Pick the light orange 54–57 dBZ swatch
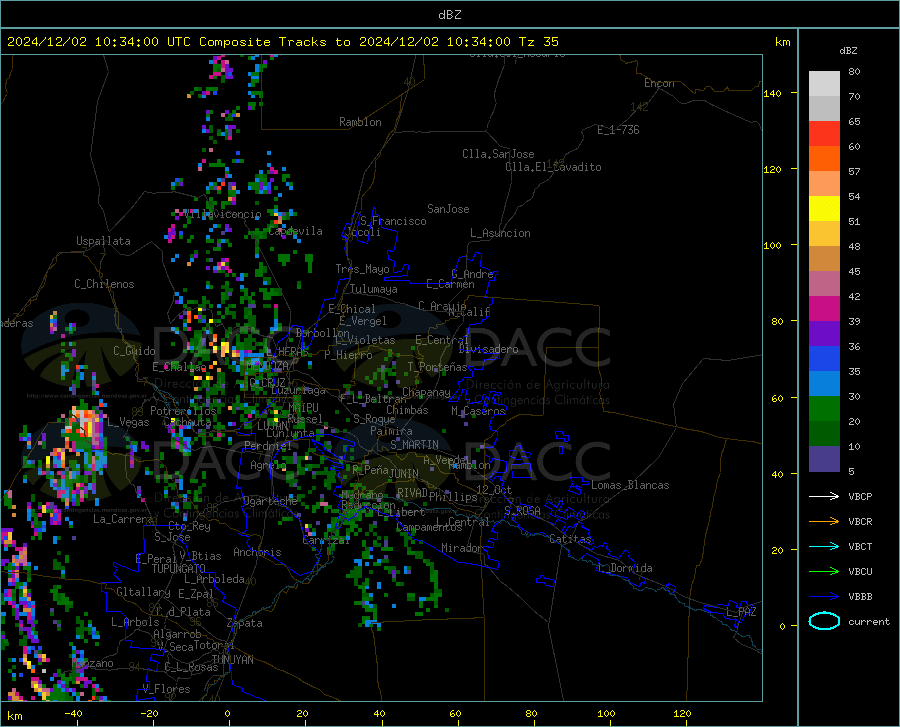Image resolution: width=900 pixels, height=727 pixels. (824, 184)
